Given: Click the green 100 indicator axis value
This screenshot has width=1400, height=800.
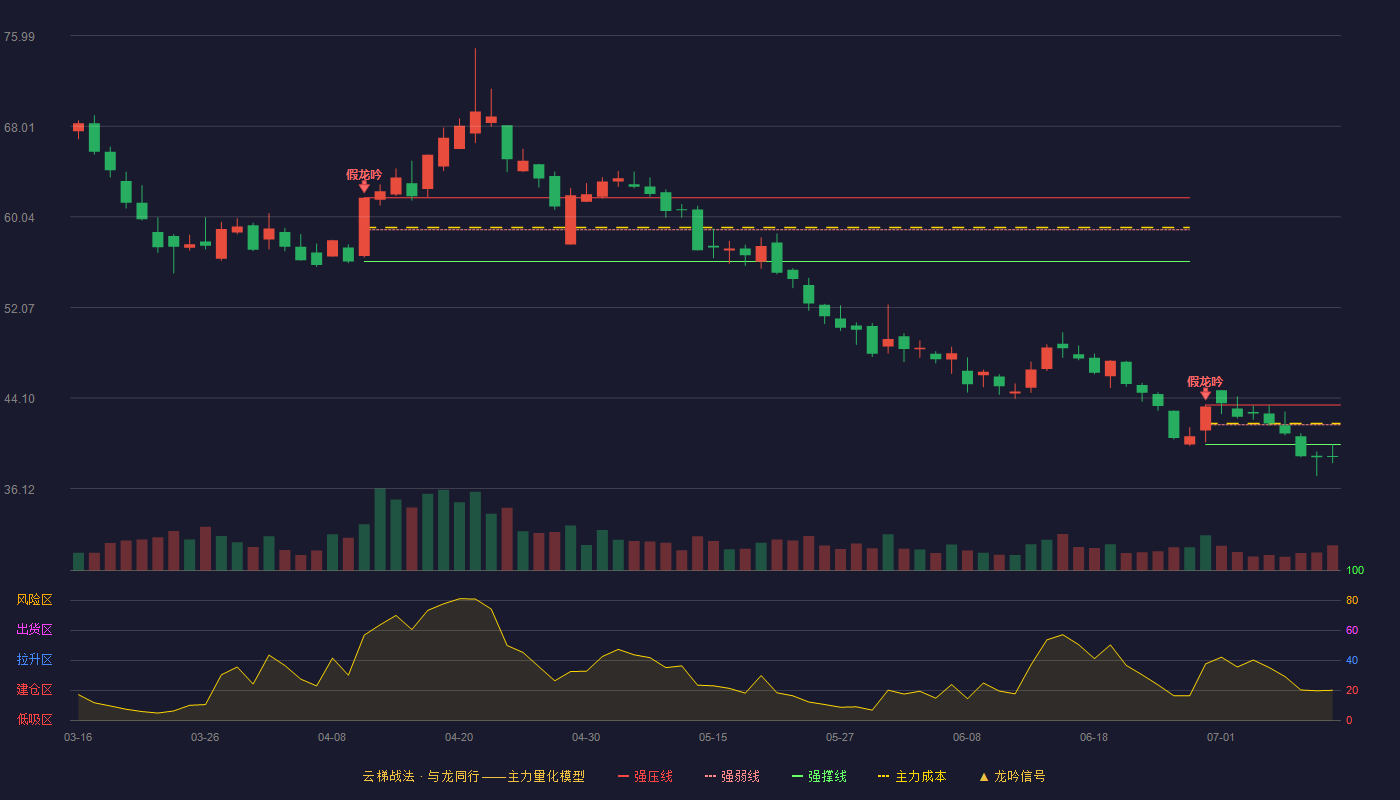Looking at the screenshot, I should pos(1355,571).
